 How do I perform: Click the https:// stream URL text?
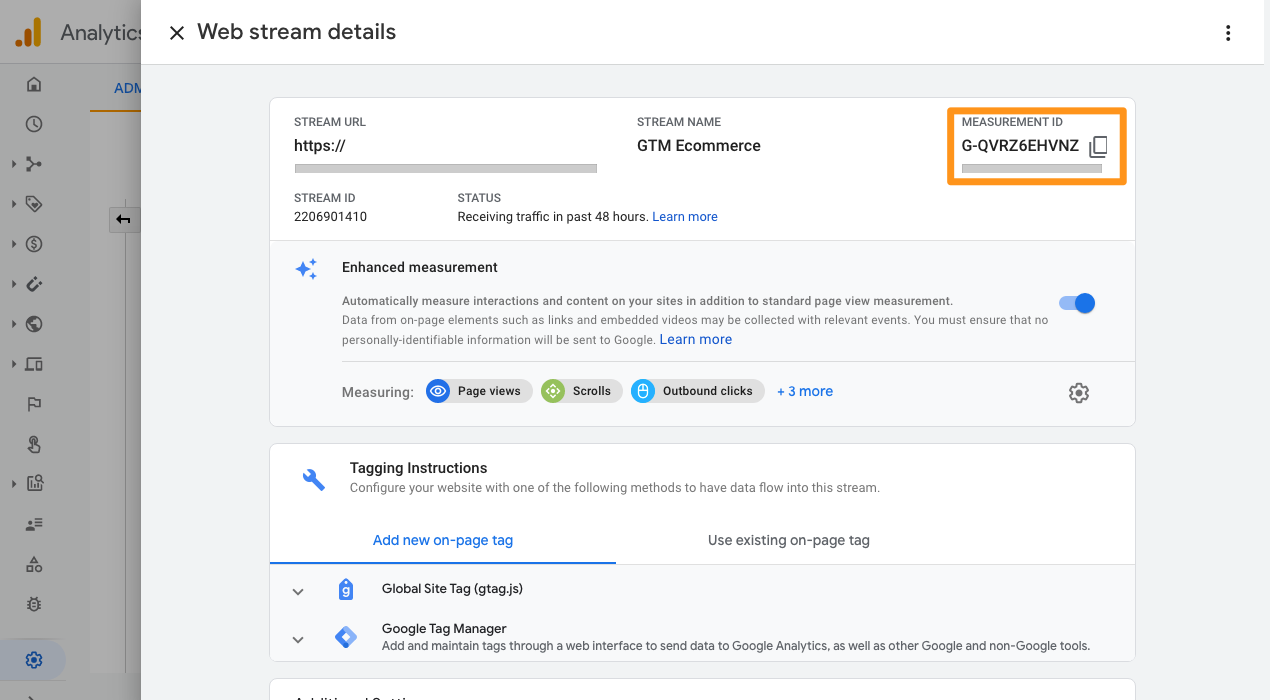point(319,146)
